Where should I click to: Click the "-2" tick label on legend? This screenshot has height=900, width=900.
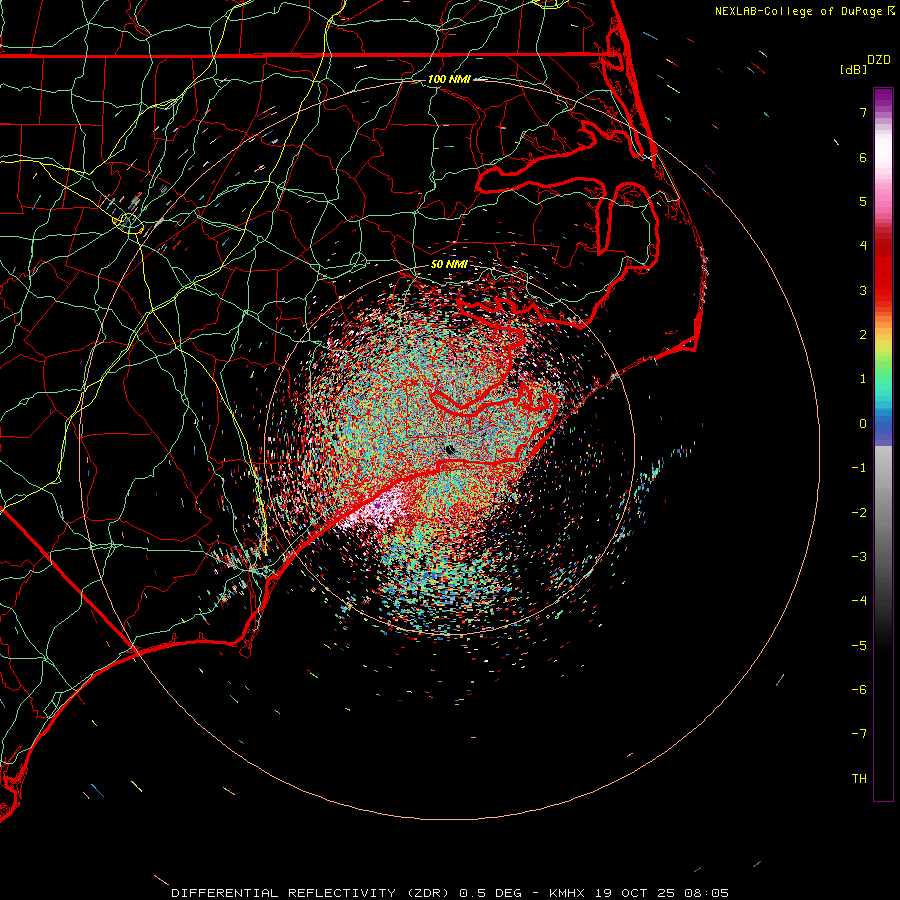(x=859, y=513)
